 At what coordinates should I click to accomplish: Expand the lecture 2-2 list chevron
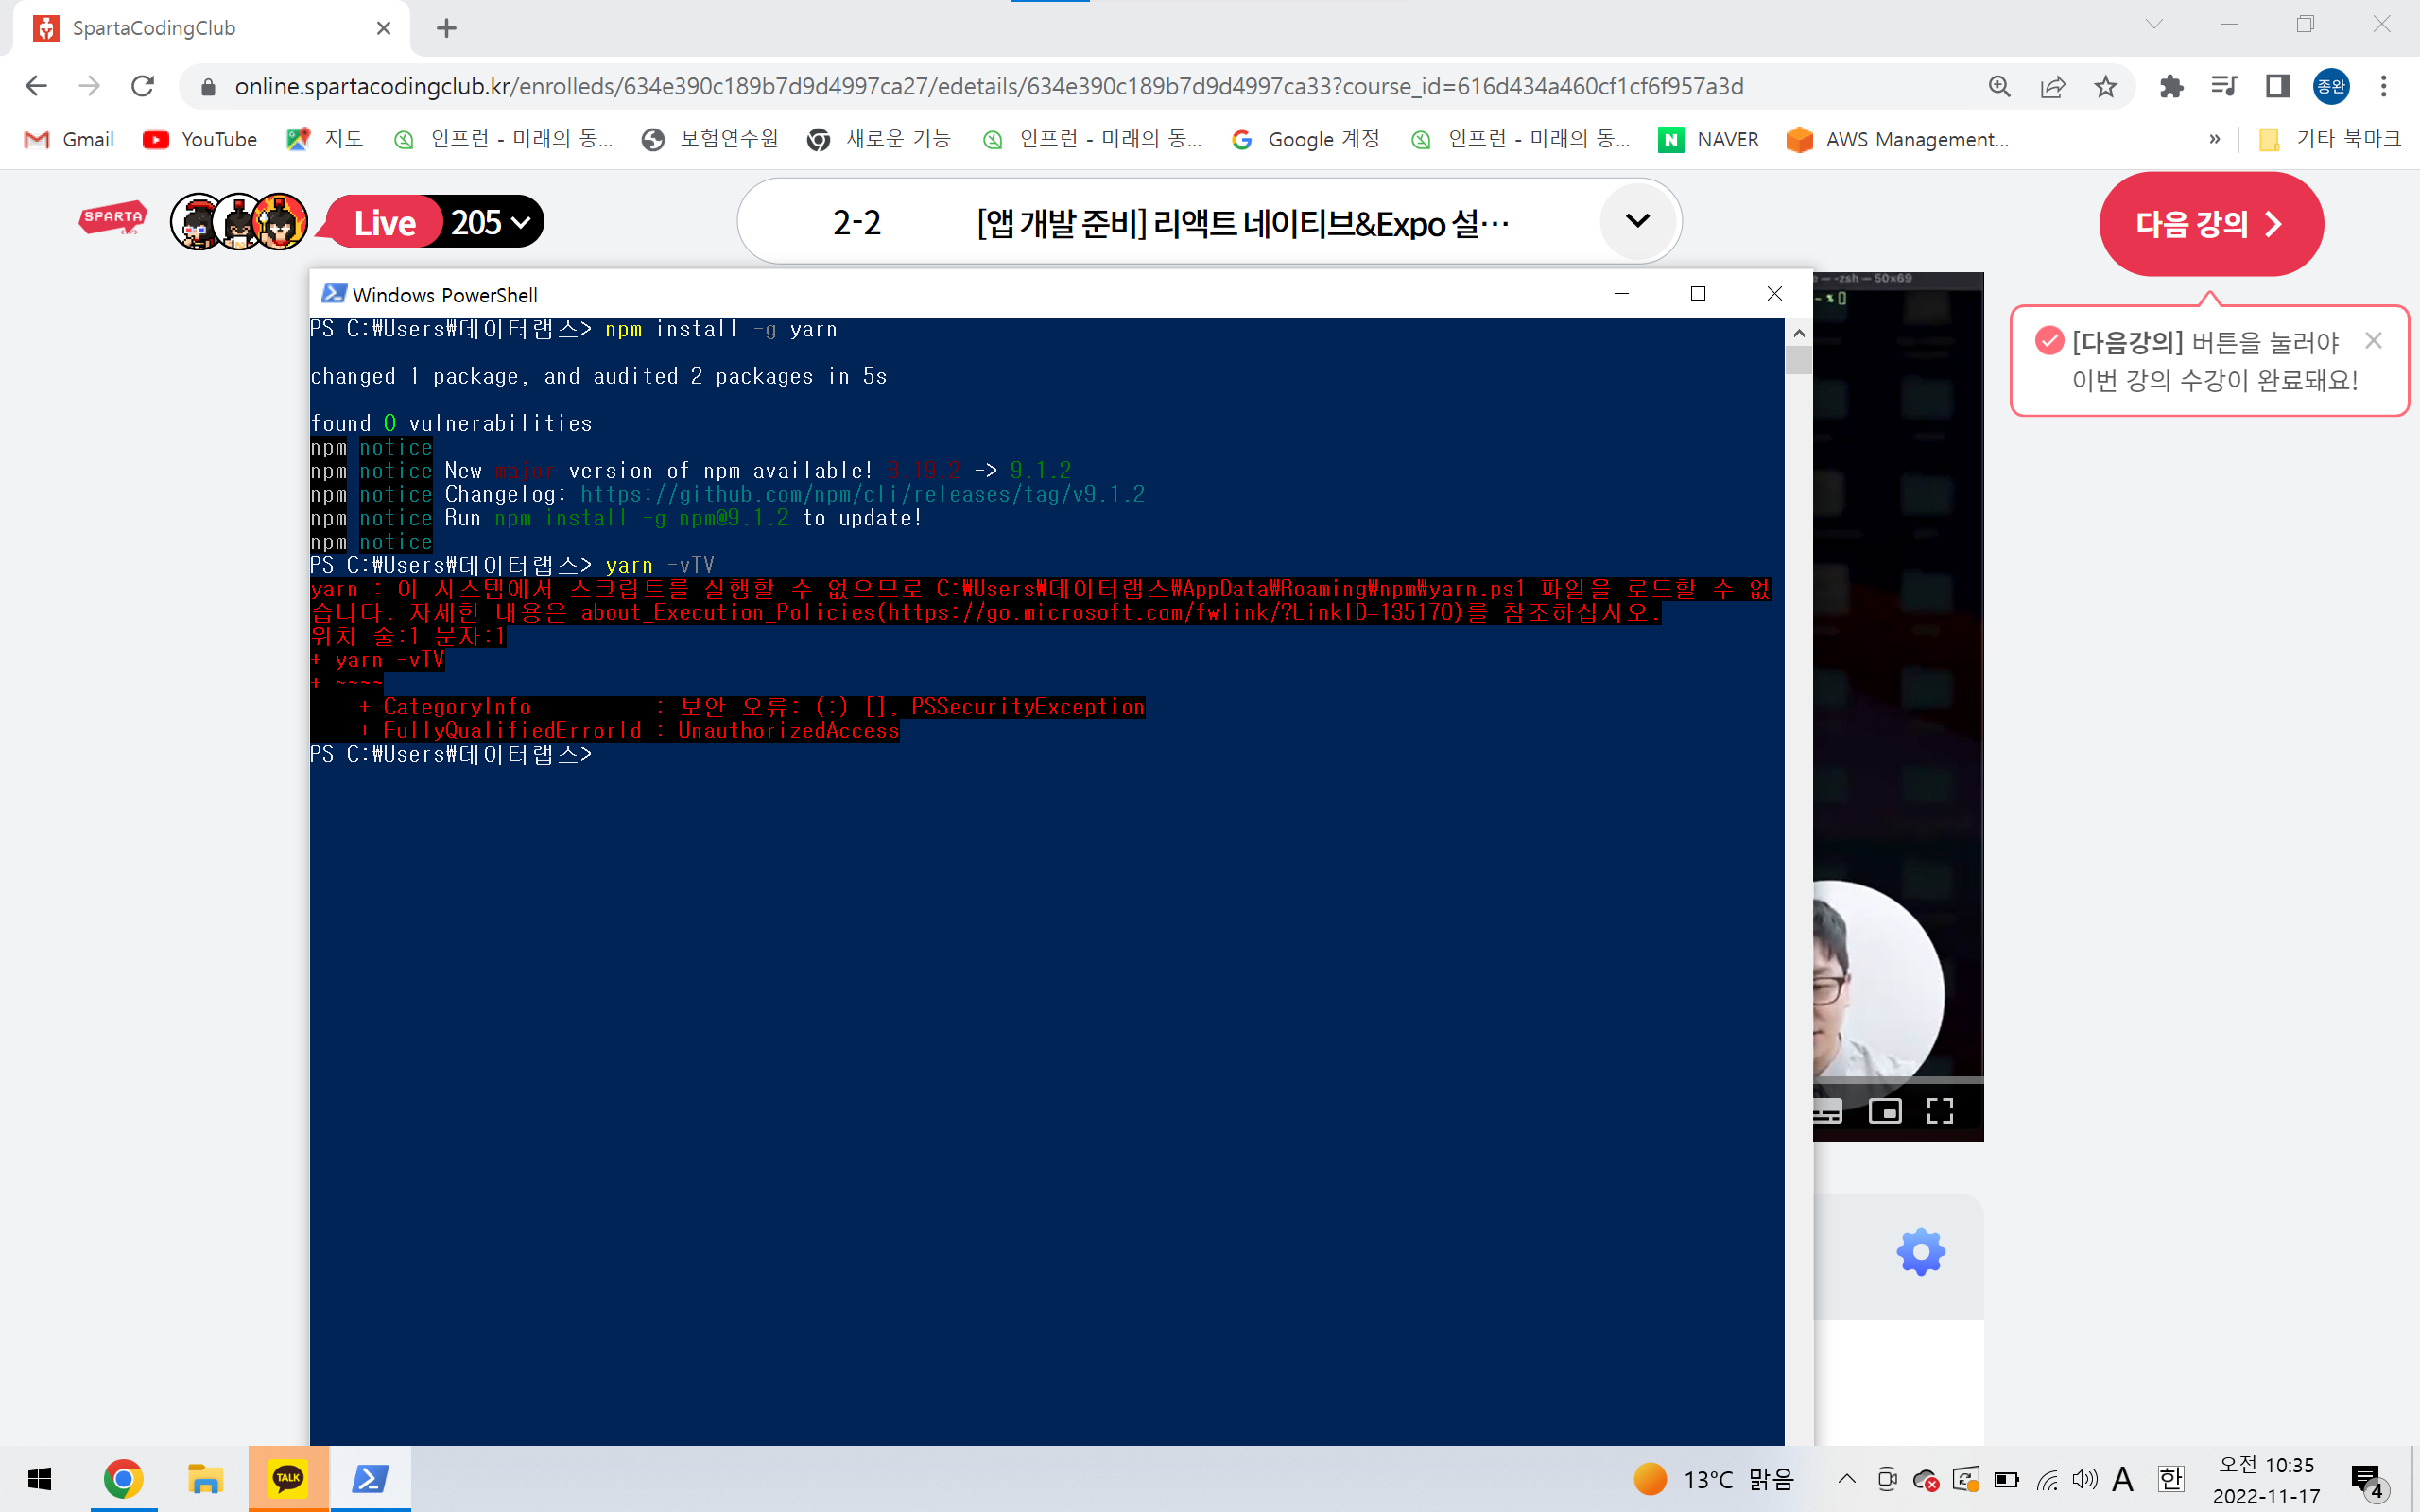click(x=1637, y=220)
